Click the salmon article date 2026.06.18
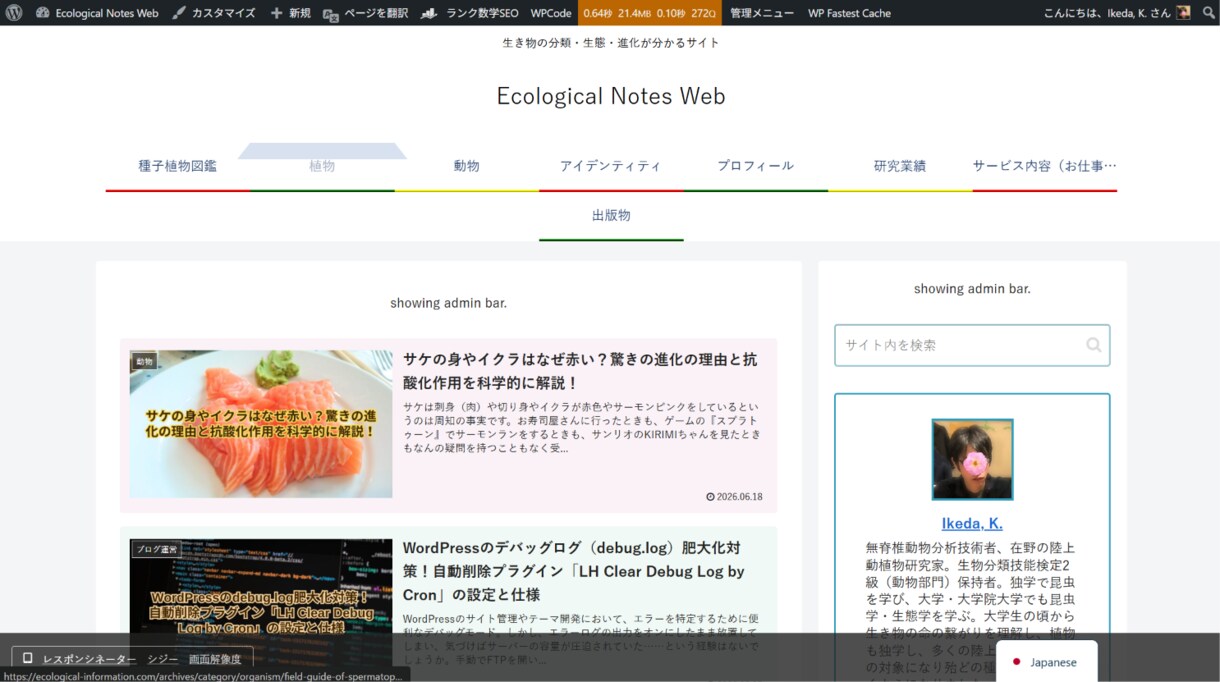The width and height of the screenshot is (1220, 682). point(734,497)
